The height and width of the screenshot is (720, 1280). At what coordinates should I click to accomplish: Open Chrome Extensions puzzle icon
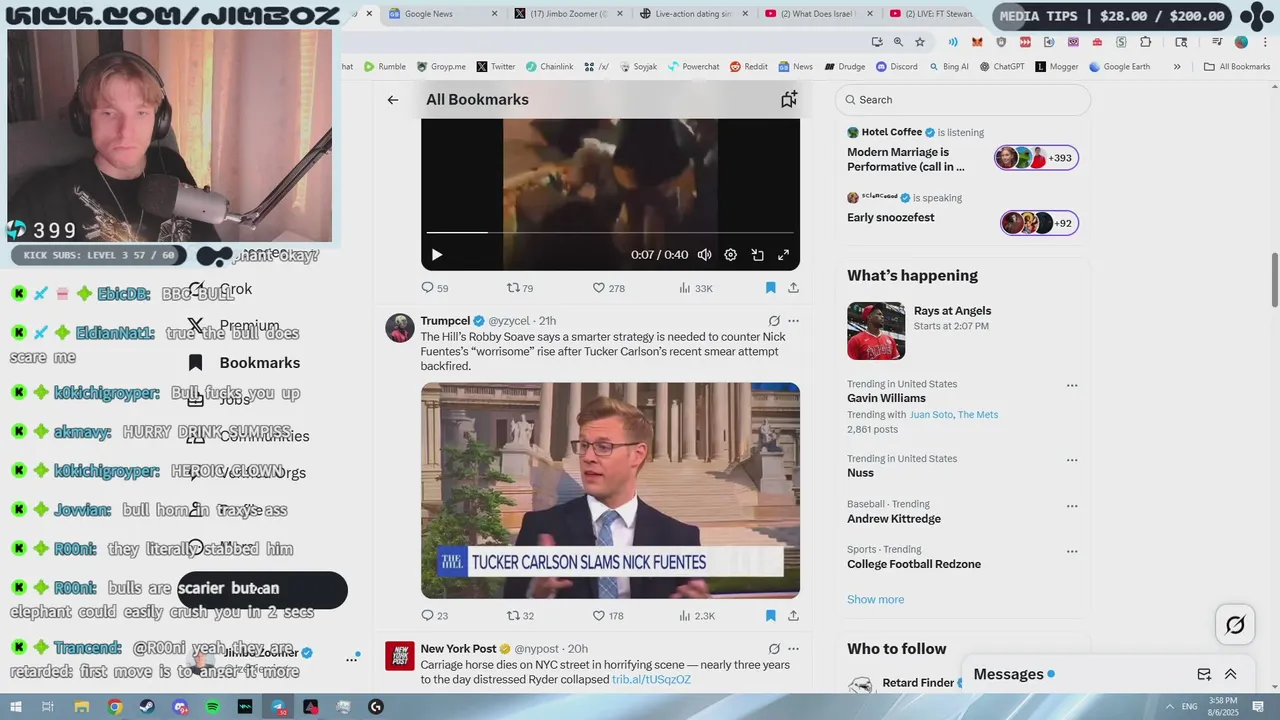point(1146,42)
